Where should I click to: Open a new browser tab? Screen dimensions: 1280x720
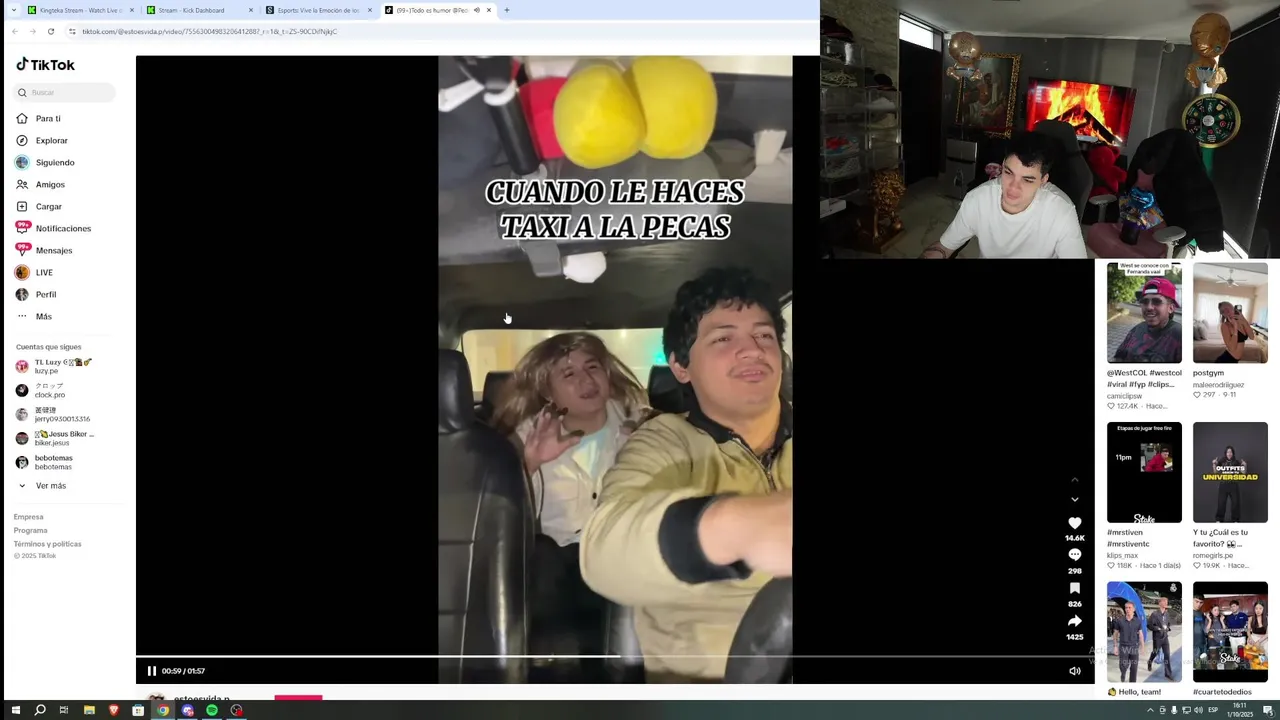pyautogui.click(x=507, y=10)
